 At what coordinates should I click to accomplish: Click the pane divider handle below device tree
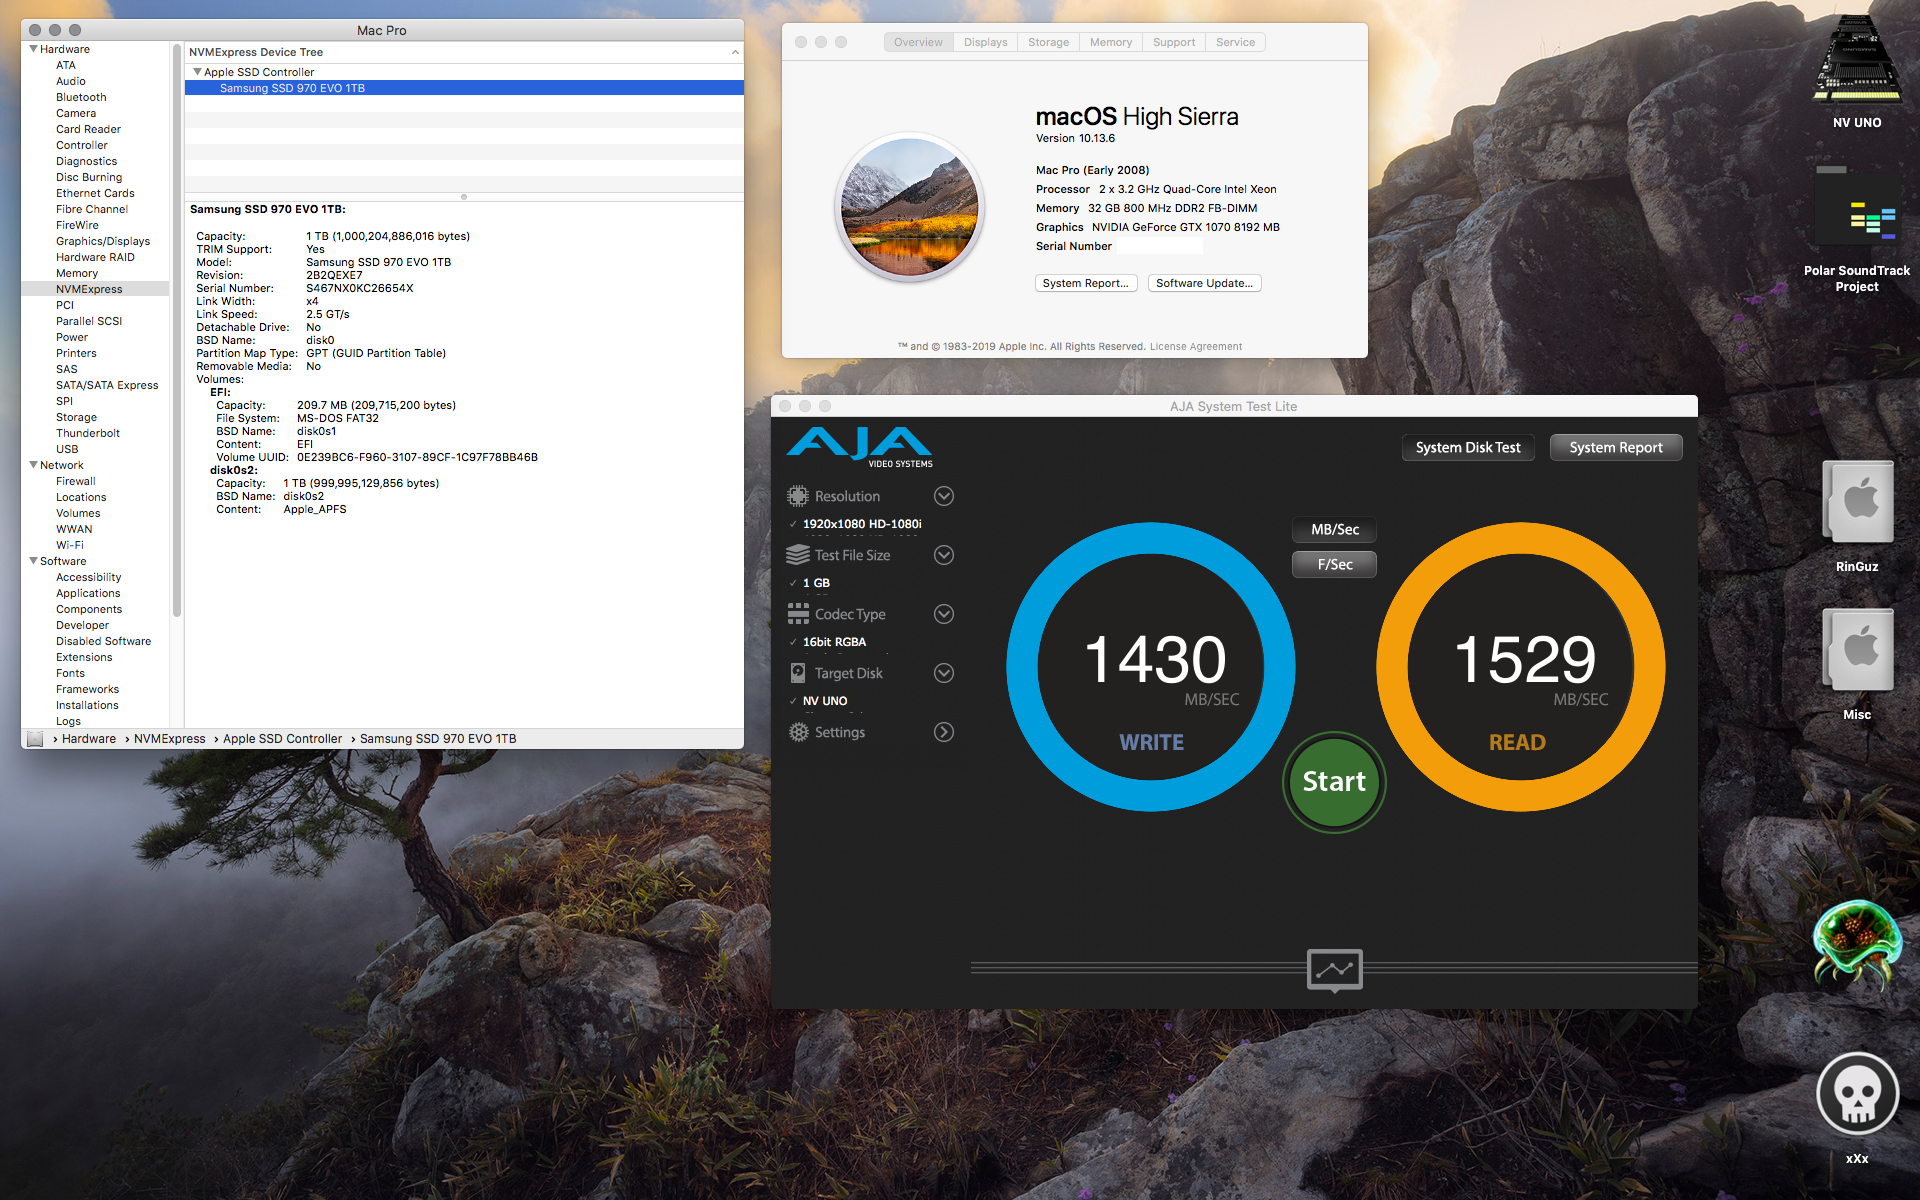tap(464, 197)
